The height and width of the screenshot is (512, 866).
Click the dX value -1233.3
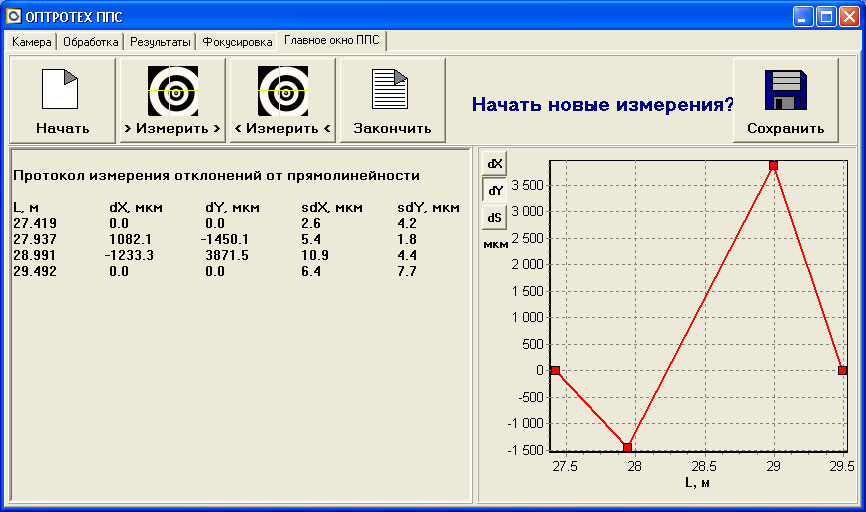click(x=129, y=255)
